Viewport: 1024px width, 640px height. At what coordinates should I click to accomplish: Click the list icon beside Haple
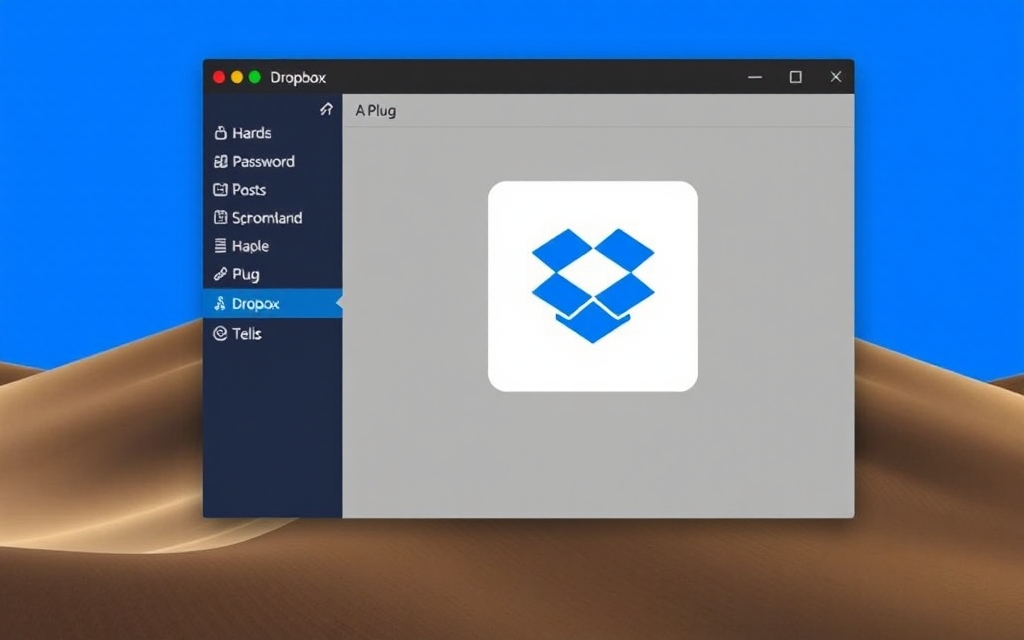coord(221,246)
